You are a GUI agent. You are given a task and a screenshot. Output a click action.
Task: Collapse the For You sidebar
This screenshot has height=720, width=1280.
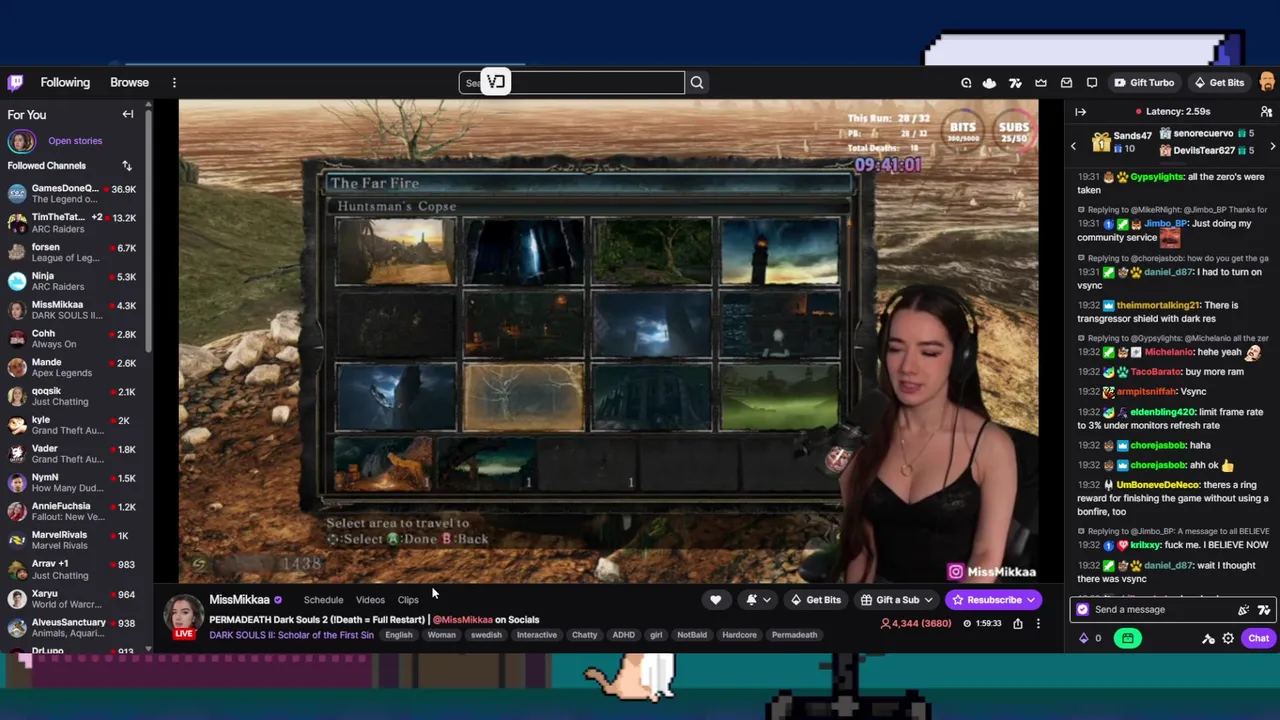pos(128,114)
